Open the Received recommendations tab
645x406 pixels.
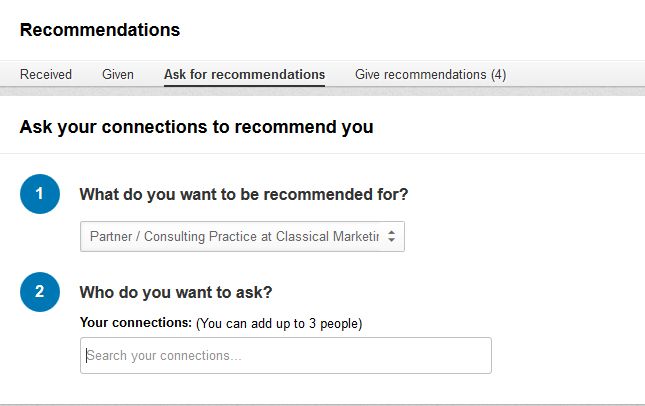[46, 74]
